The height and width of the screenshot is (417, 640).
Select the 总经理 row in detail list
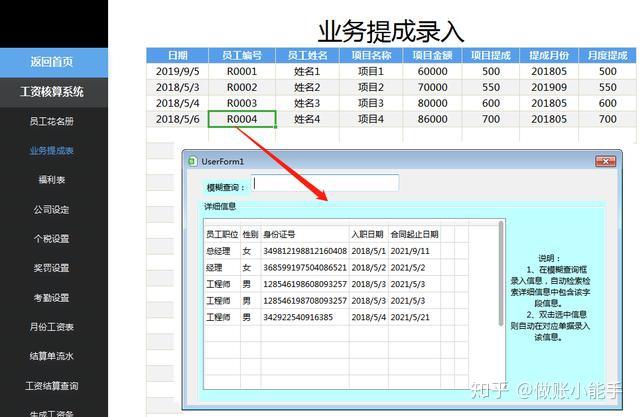[x=336, y=251]
